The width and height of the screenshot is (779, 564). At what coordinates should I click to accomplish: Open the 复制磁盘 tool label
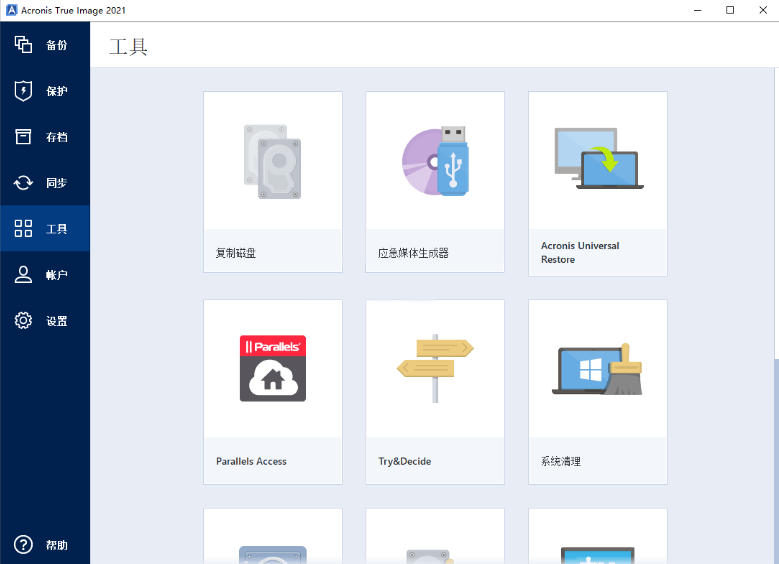point(236,253)
